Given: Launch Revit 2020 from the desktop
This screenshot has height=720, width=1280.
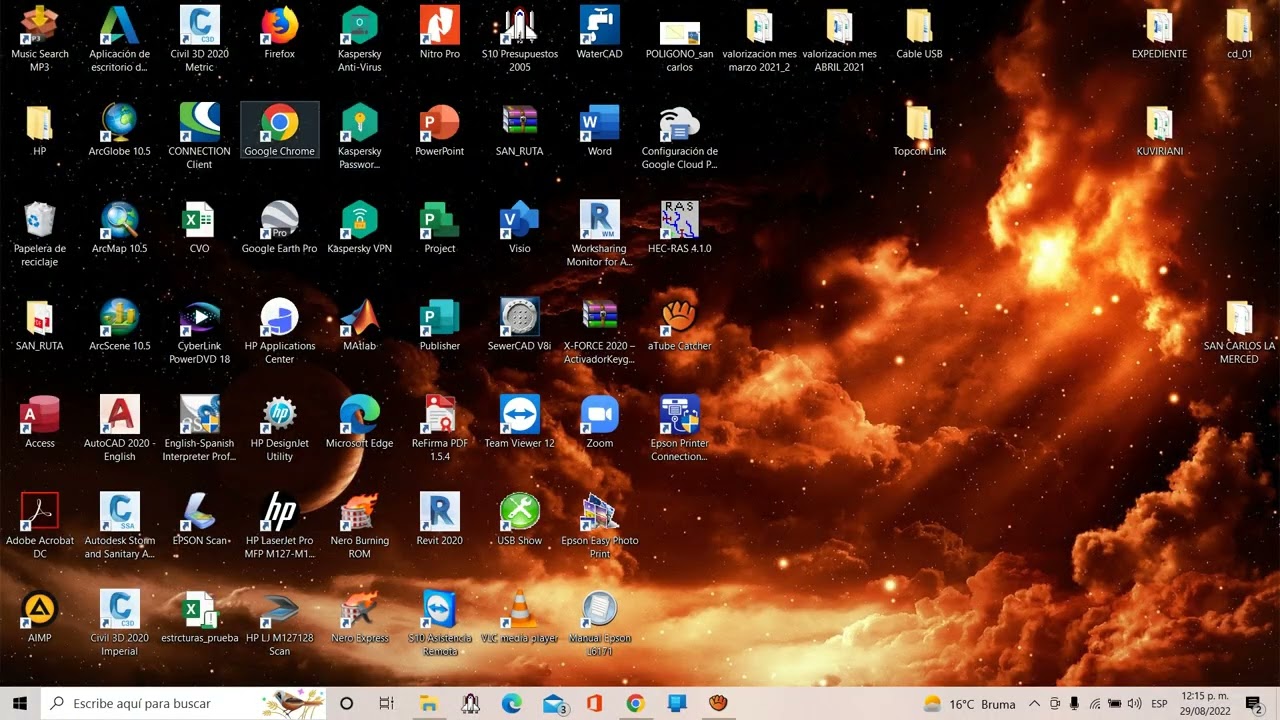Looking at the screenshot, I should point(440,518).
